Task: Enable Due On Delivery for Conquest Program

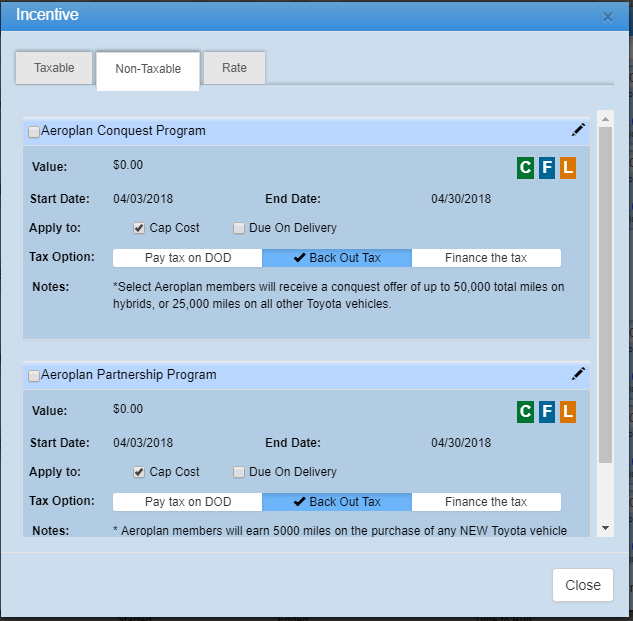Action: (x=239, y=228)
